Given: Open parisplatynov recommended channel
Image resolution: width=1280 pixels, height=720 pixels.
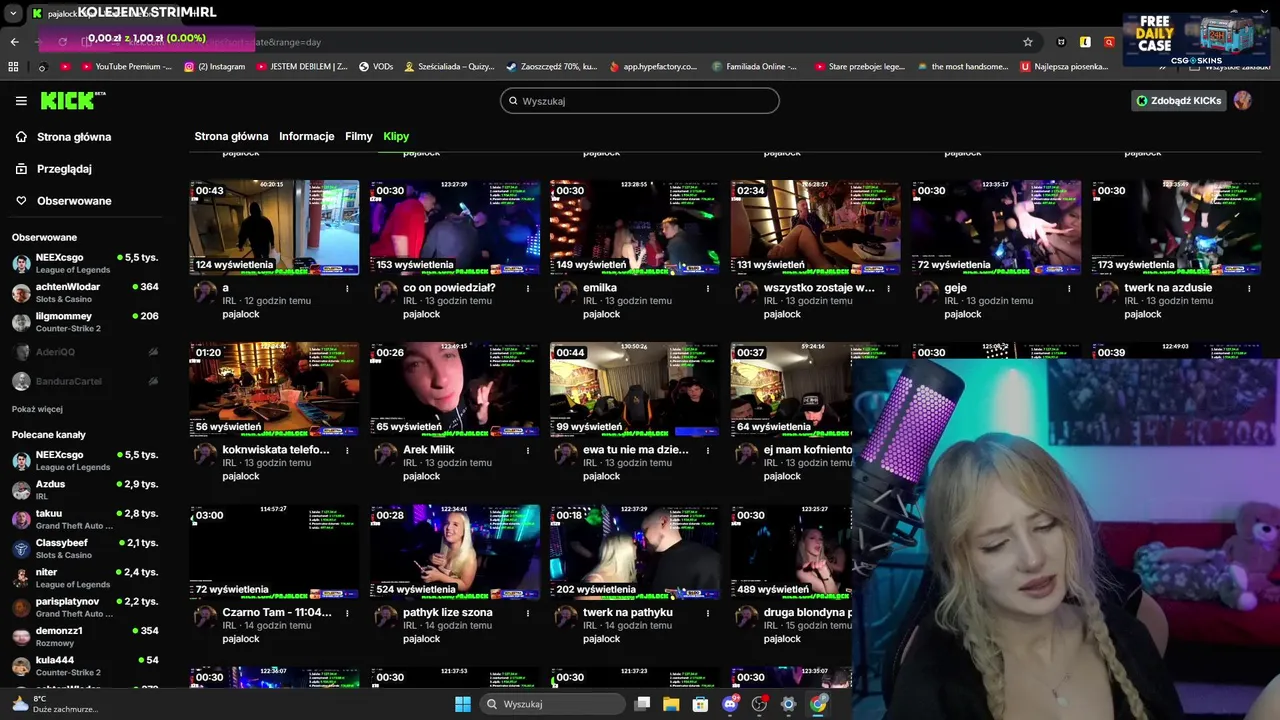Looking at the screenshot, I should (85, 607).
